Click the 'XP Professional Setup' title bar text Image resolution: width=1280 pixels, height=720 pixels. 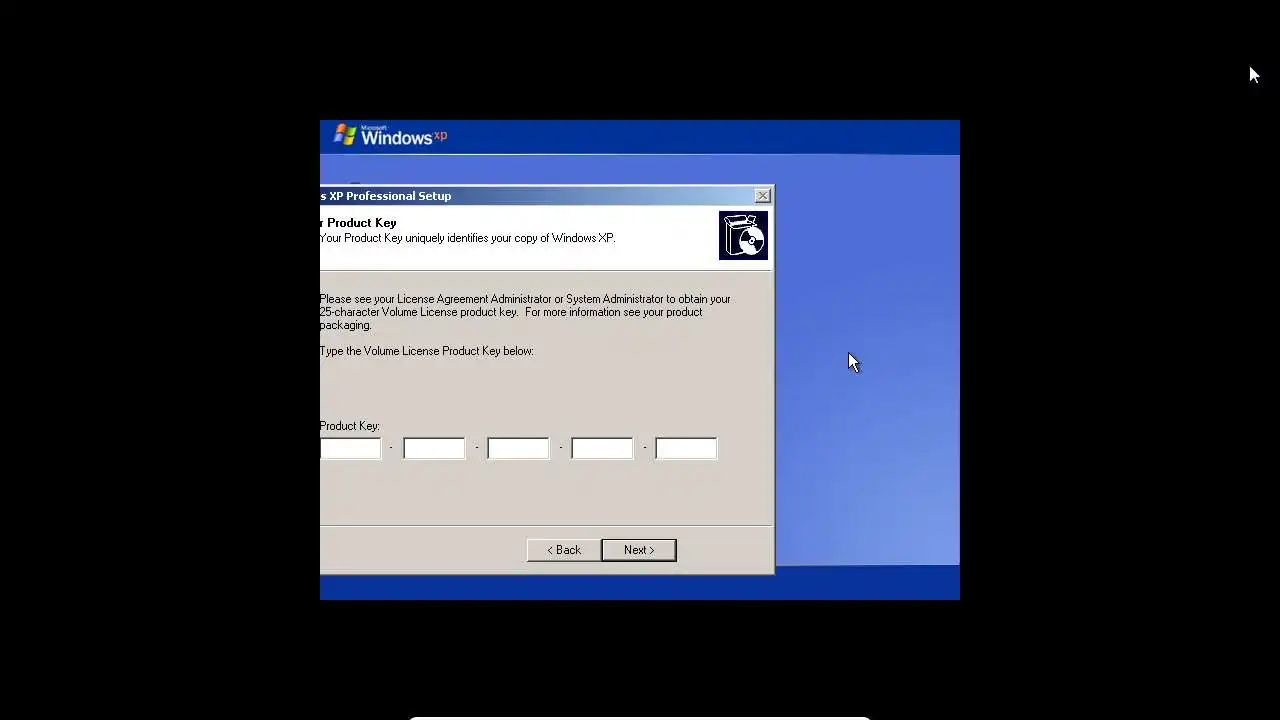[386, 196]
